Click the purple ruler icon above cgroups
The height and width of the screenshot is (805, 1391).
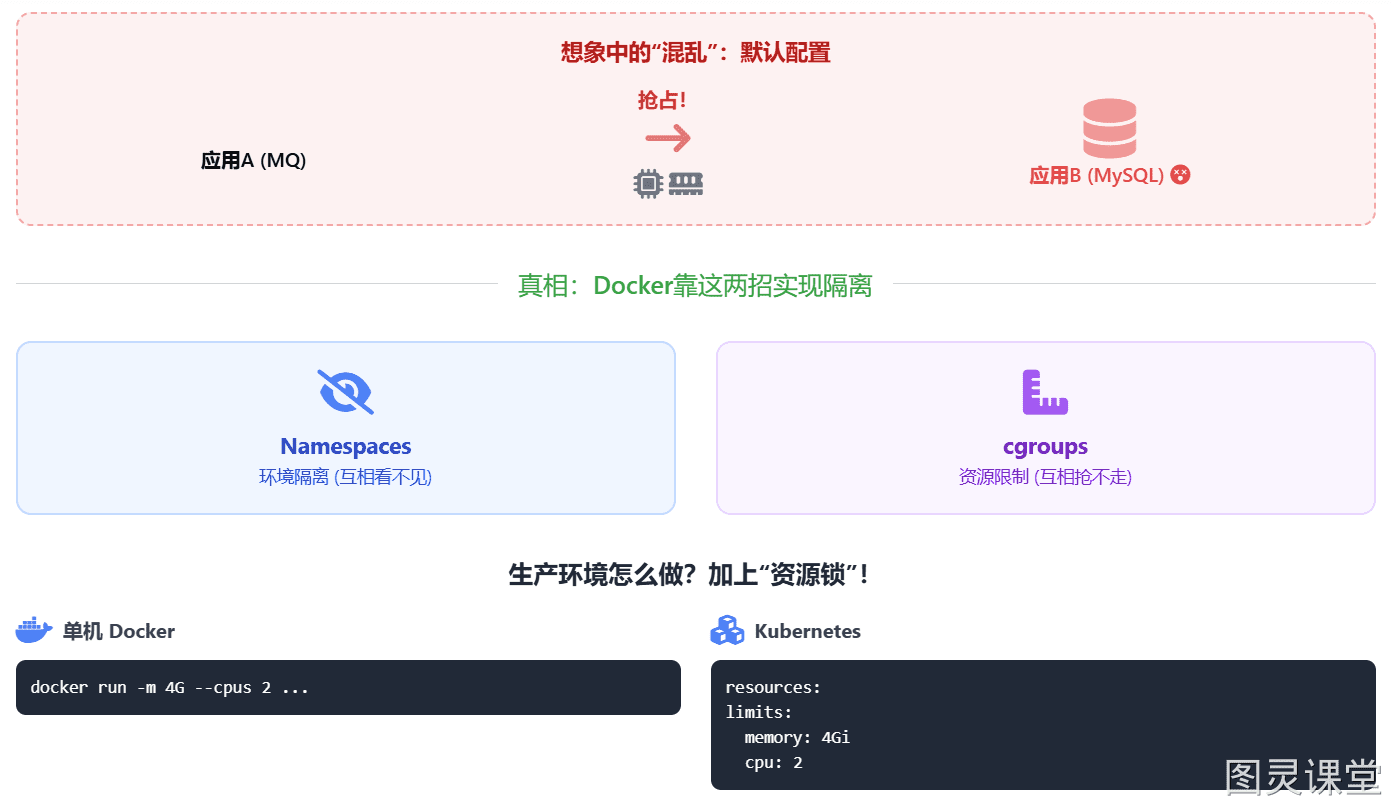point(1045,392)
